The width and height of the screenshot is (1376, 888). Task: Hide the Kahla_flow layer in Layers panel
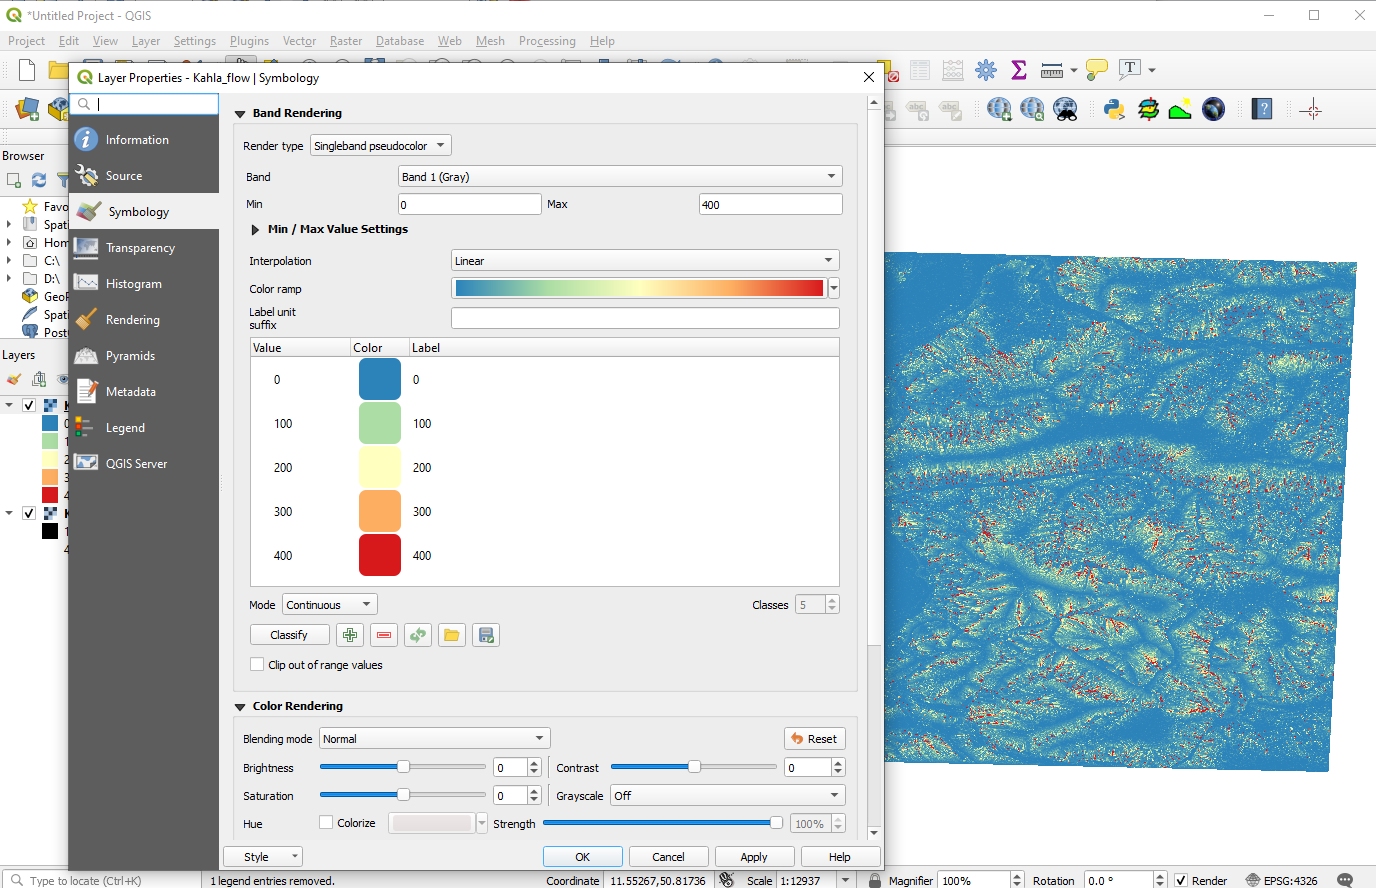[28, 405]
